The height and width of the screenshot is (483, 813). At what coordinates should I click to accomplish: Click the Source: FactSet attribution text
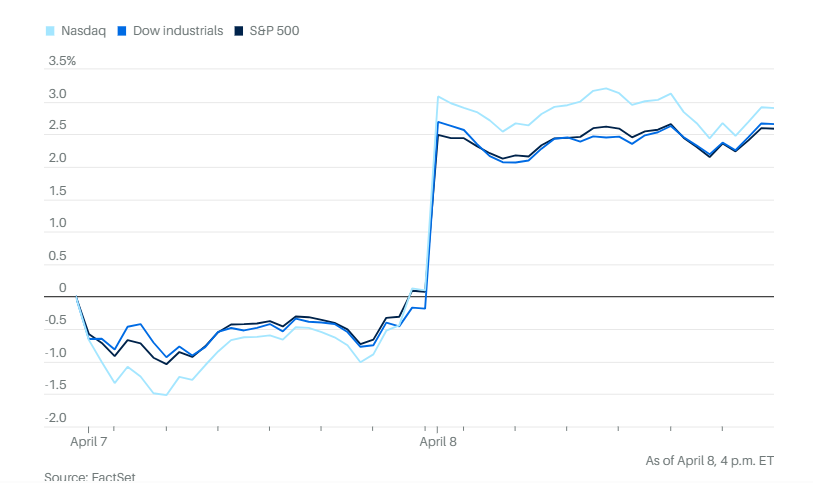(x=89, y=476)
